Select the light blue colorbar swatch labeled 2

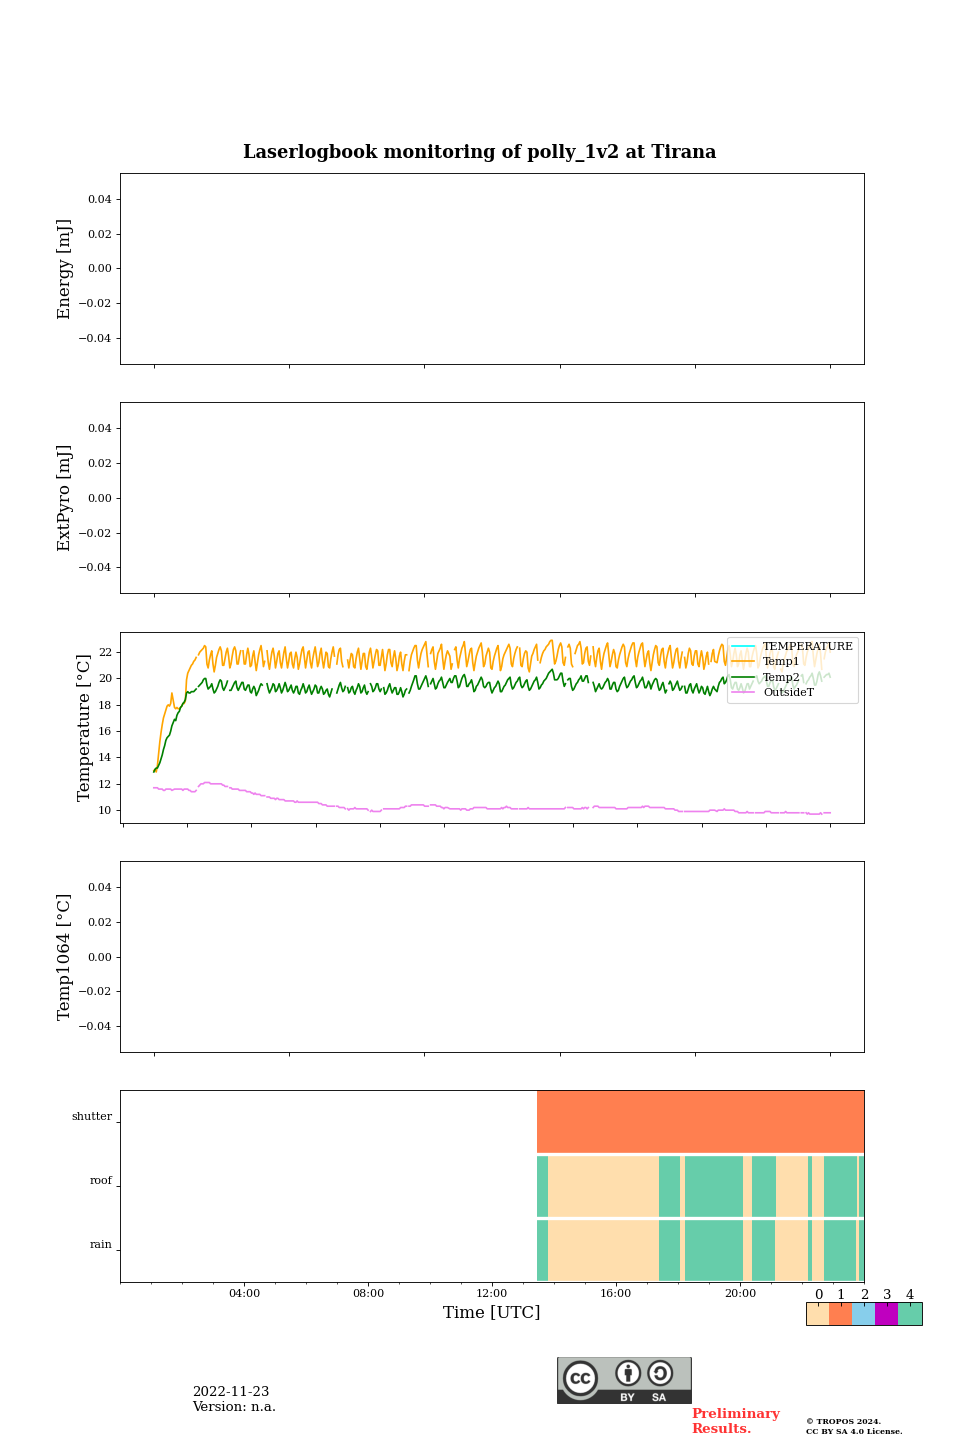pos(863,1314)
